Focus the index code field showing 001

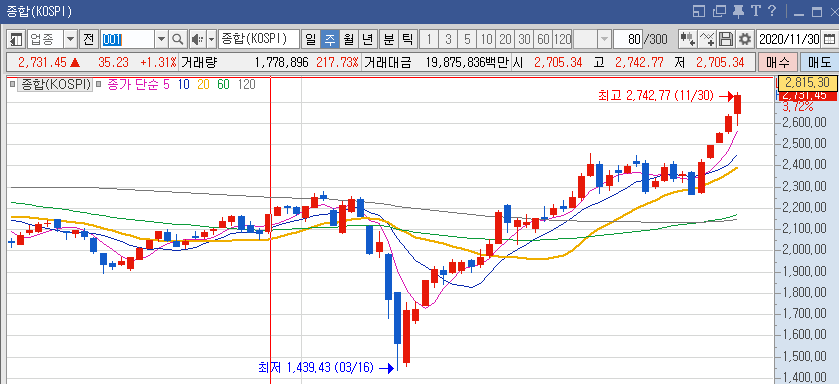[x=127, y=39]
